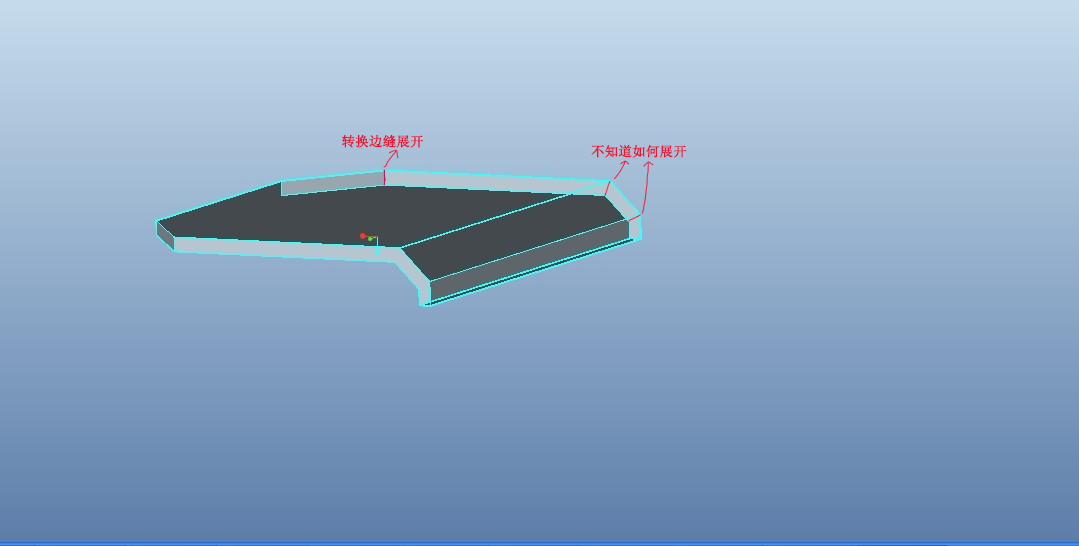Select the small gray end face at the far left corner

[165, 235]
